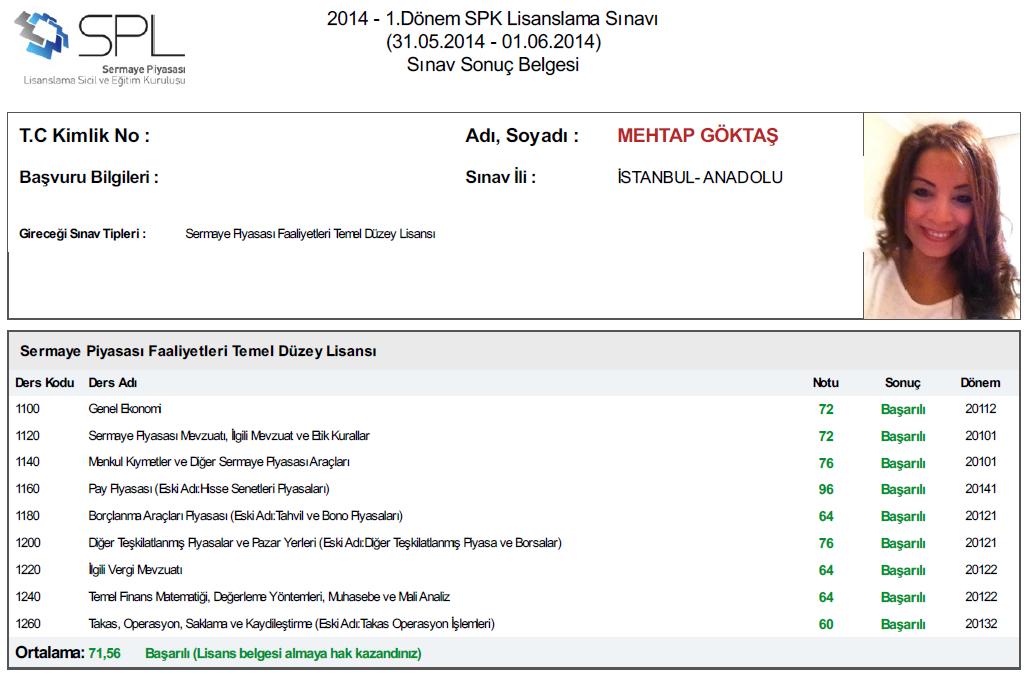Click the Notu column header

pyautogui.click(x=826, y=382)
